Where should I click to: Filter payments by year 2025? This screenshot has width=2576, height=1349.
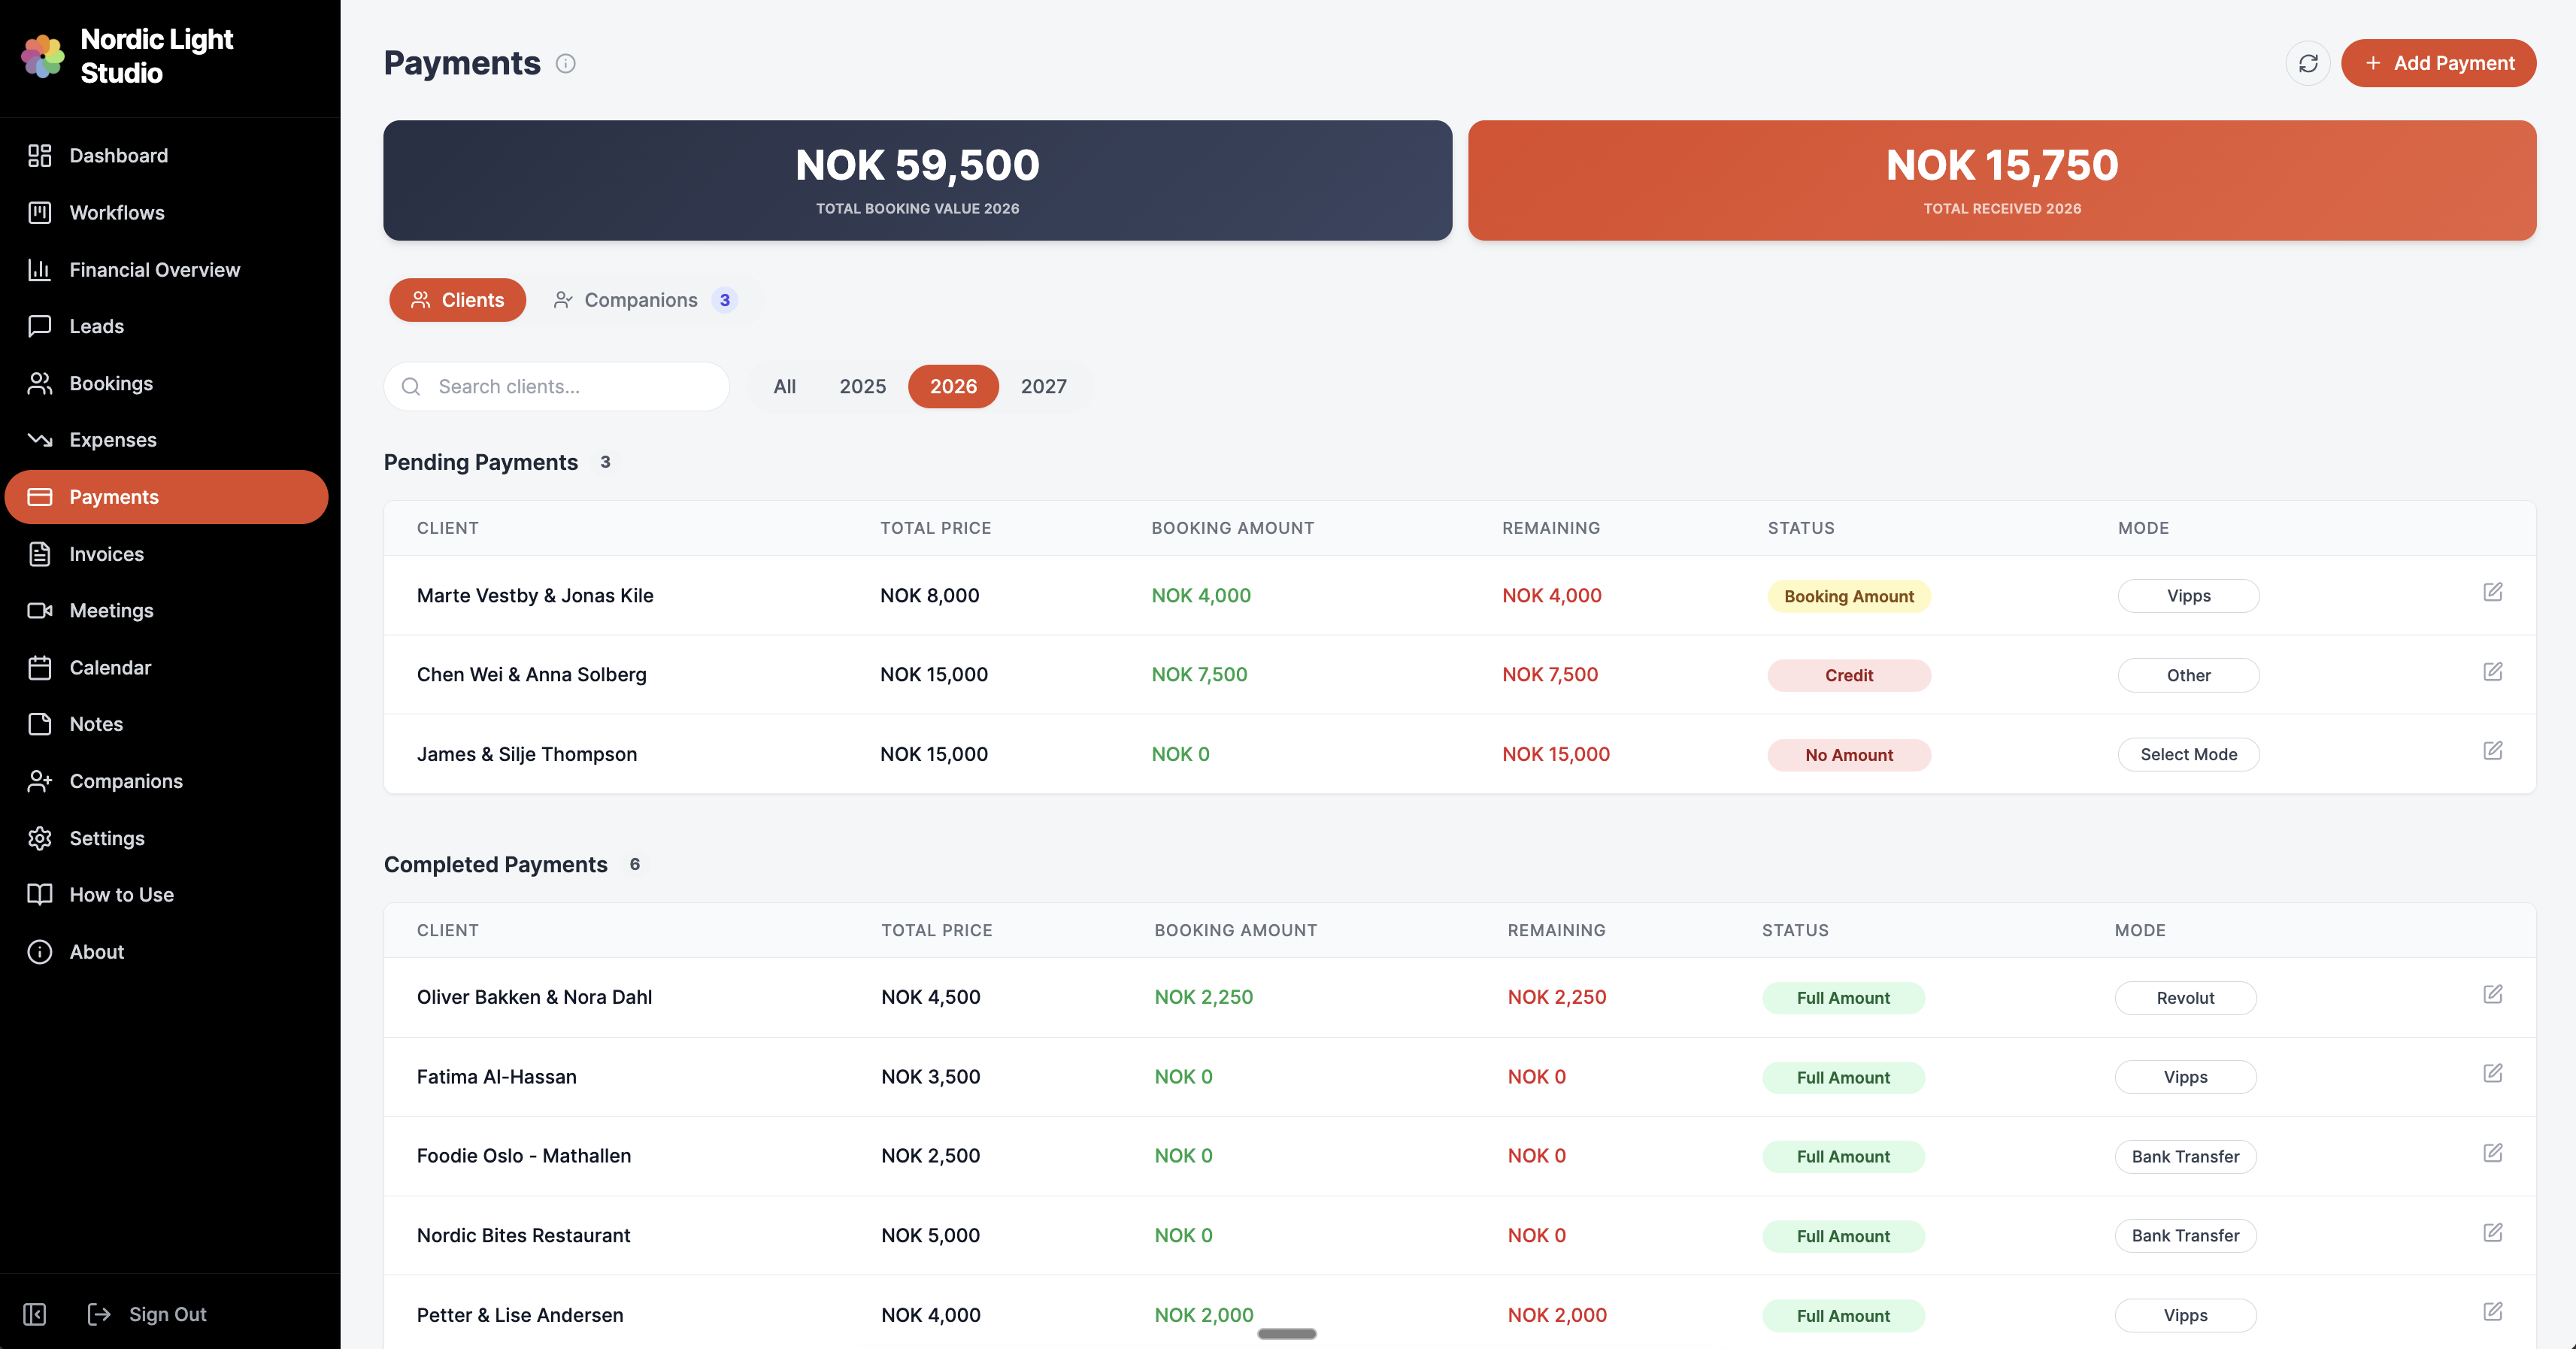862,386
